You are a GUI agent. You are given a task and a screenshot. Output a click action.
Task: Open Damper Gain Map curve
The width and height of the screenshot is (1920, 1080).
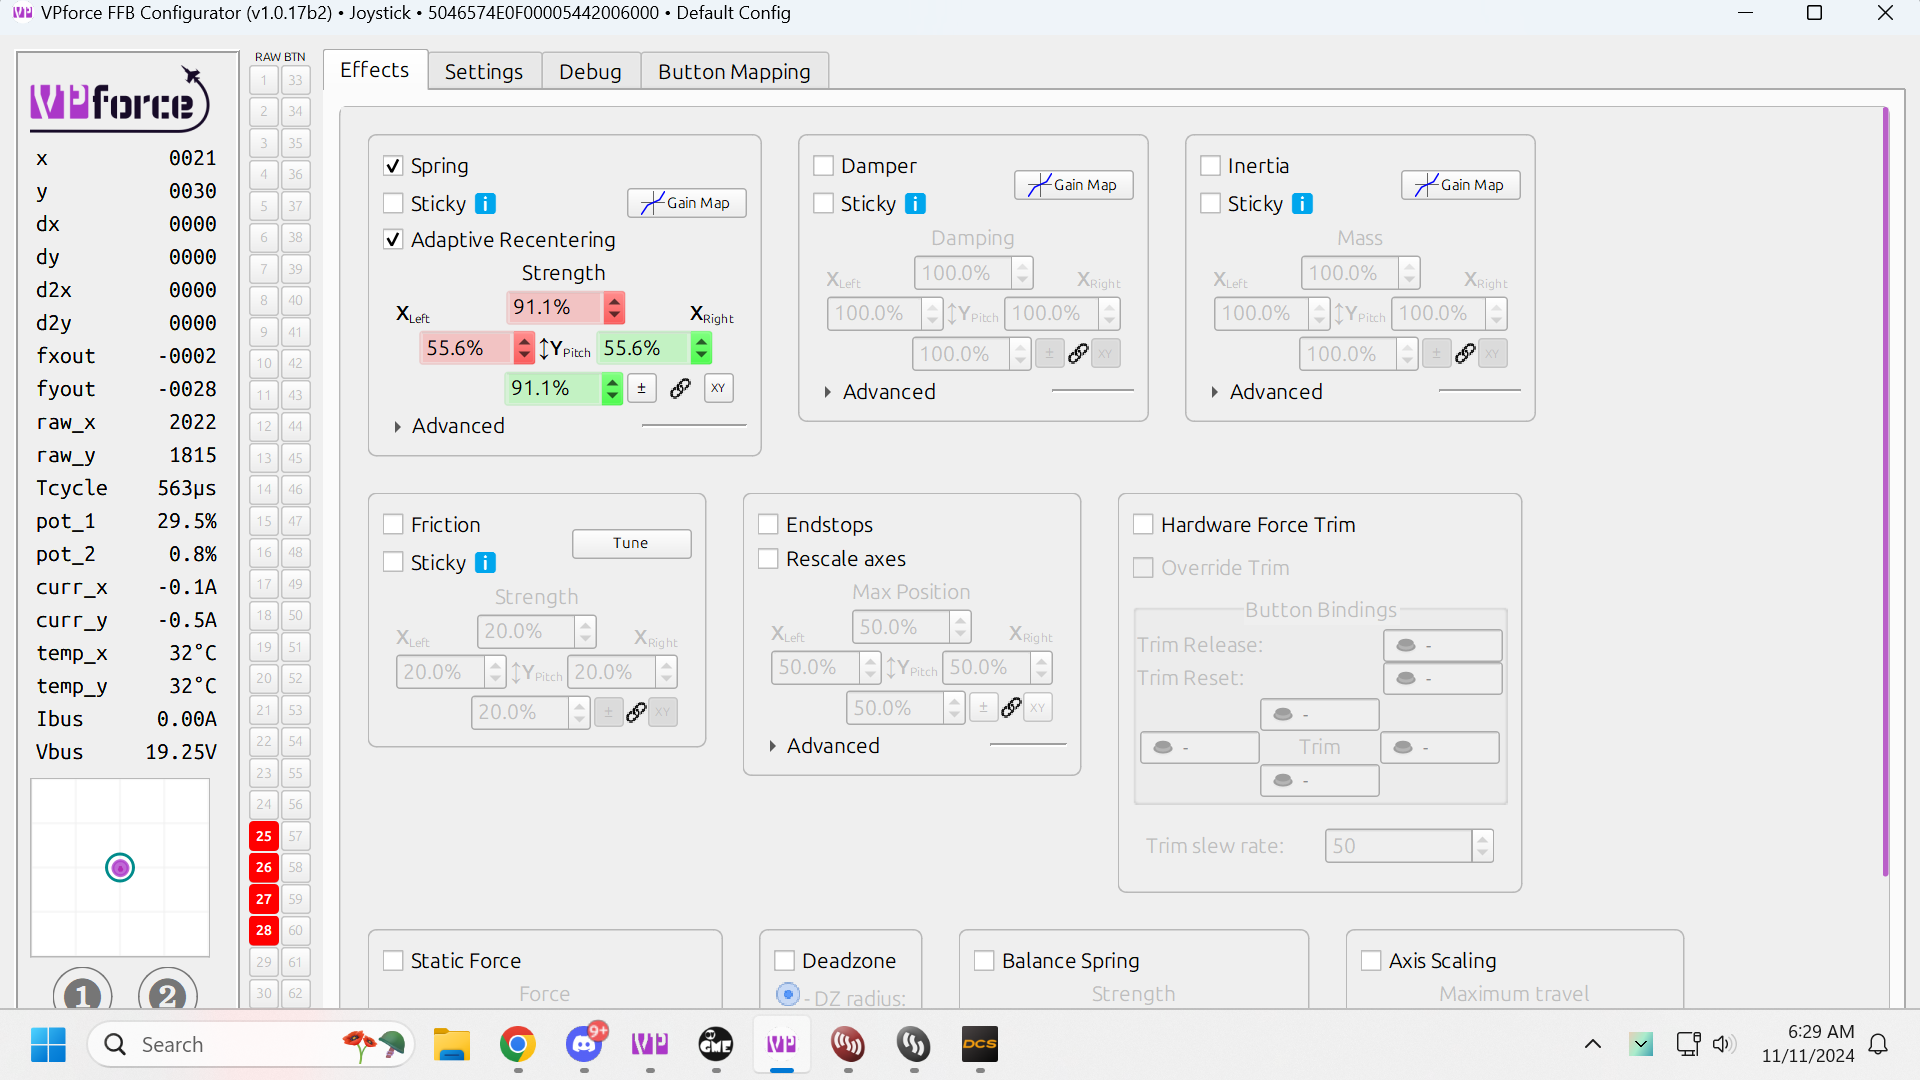point(1073,185)
